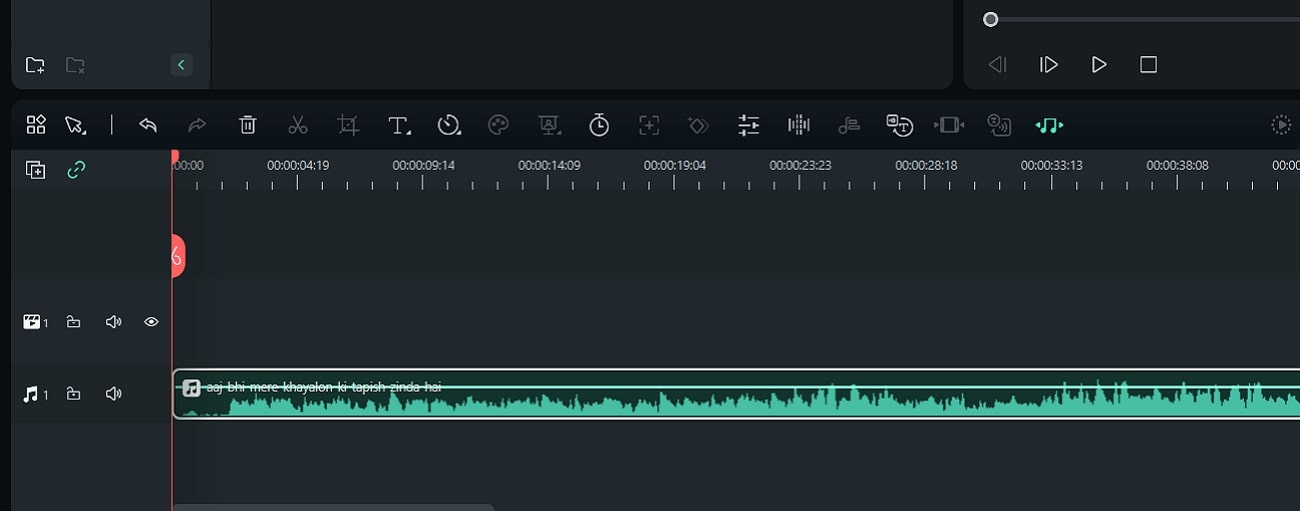This screenshot has height=511, width=1300.
Task: Select the audio clip 'aaj bhi mere khayalon'
Action: pos(736,394)
